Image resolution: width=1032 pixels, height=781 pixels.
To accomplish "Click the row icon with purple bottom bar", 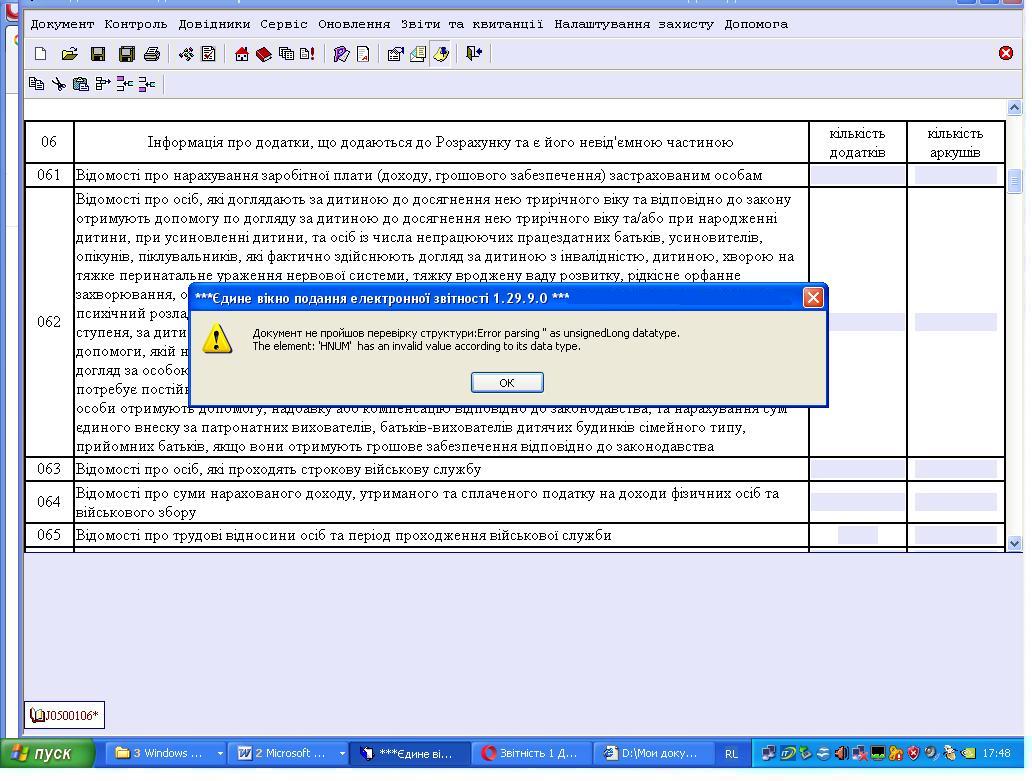I will [147, 84].
